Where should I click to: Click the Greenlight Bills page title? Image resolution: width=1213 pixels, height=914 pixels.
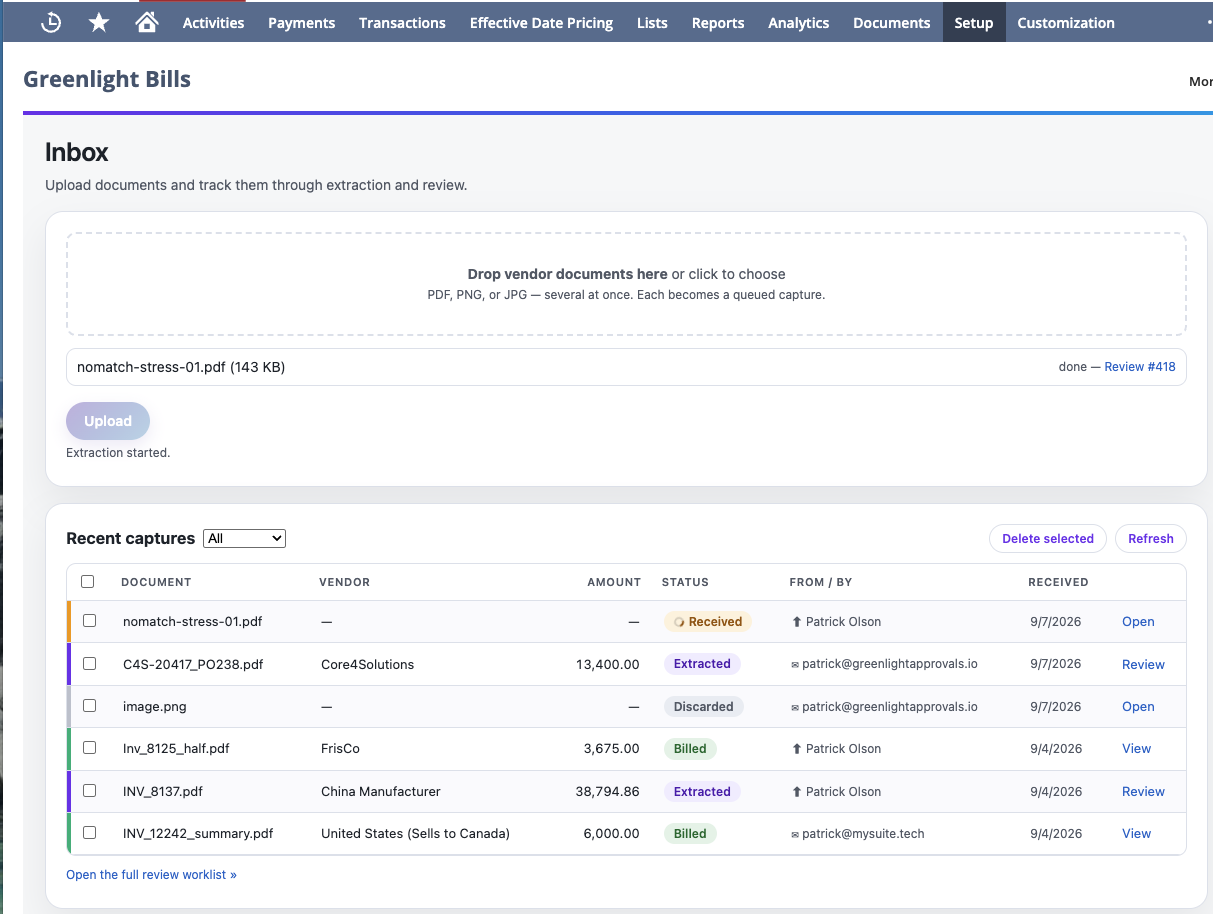coord(107,79)
